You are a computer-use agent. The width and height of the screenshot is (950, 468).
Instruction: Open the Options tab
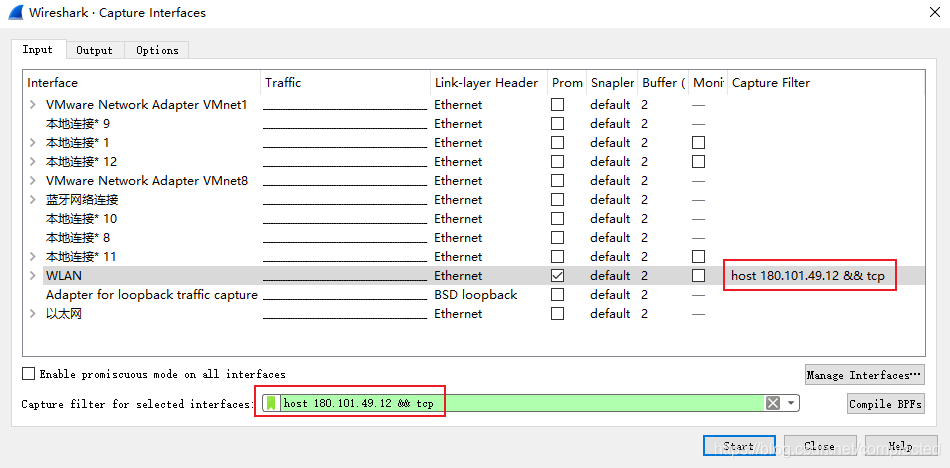click(158, 50)
